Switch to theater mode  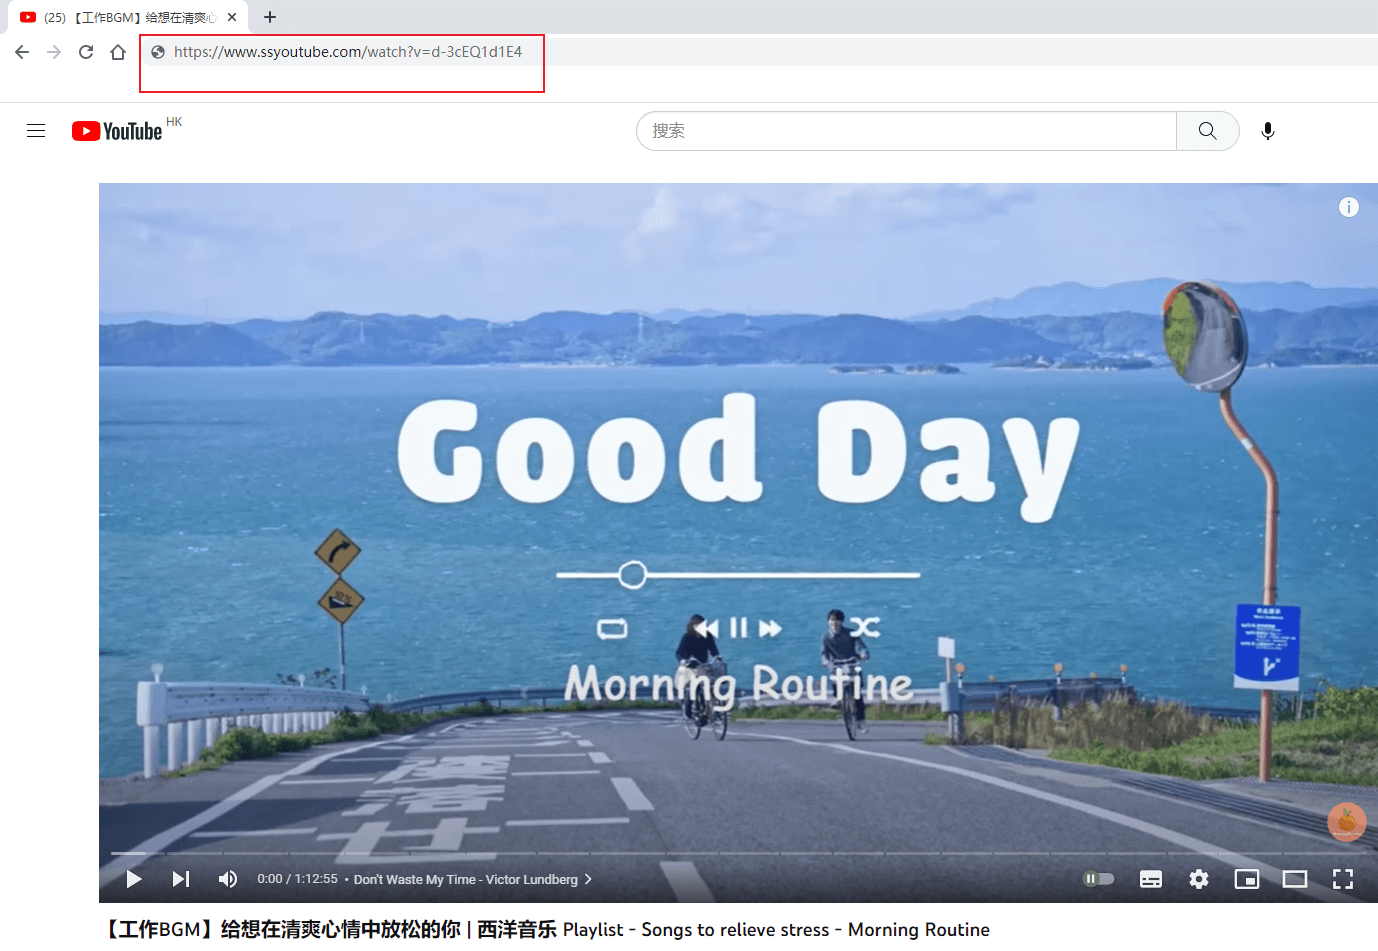(x=1294, y=879)
